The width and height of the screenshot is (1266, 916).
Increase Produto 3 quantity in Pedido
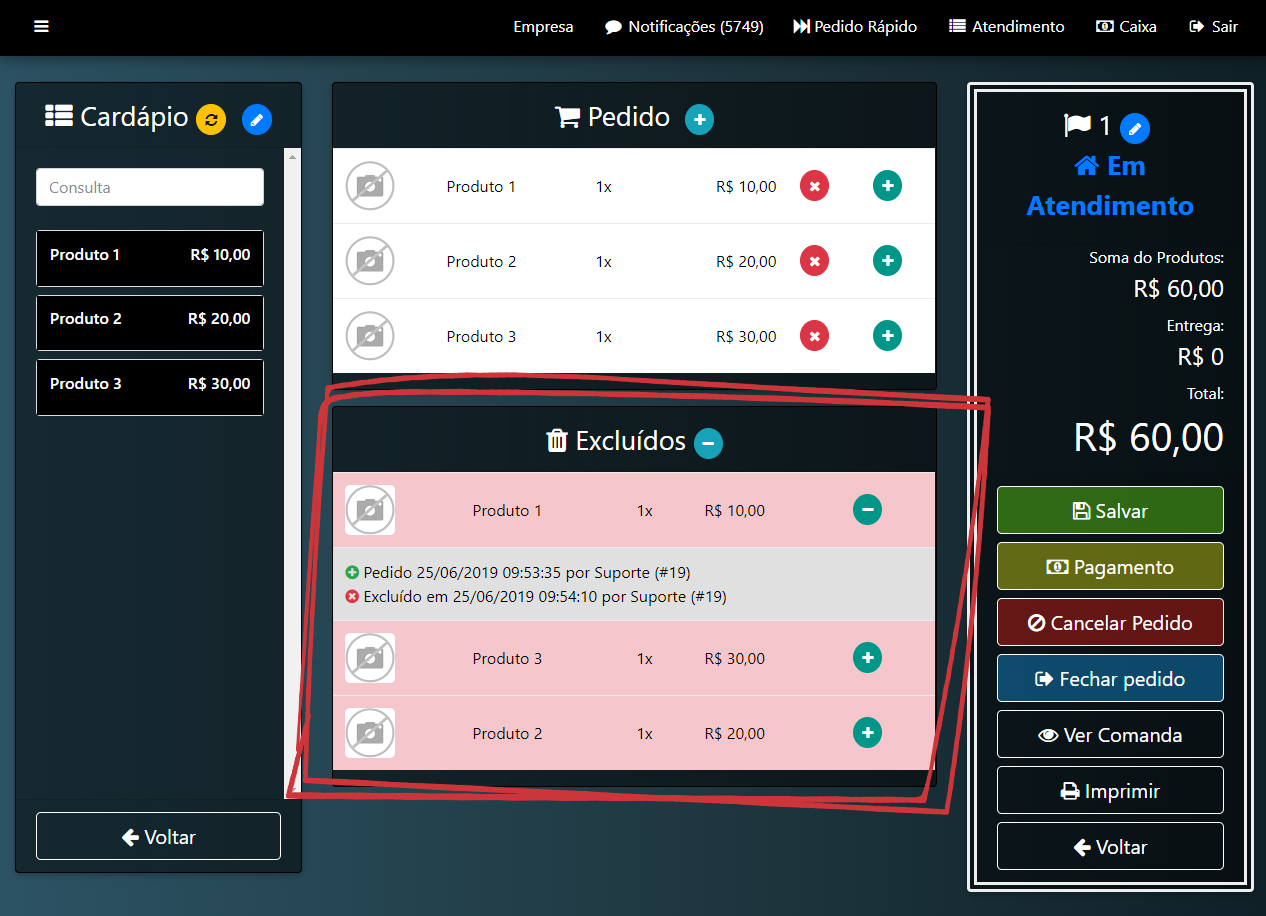tap(887, 336)
